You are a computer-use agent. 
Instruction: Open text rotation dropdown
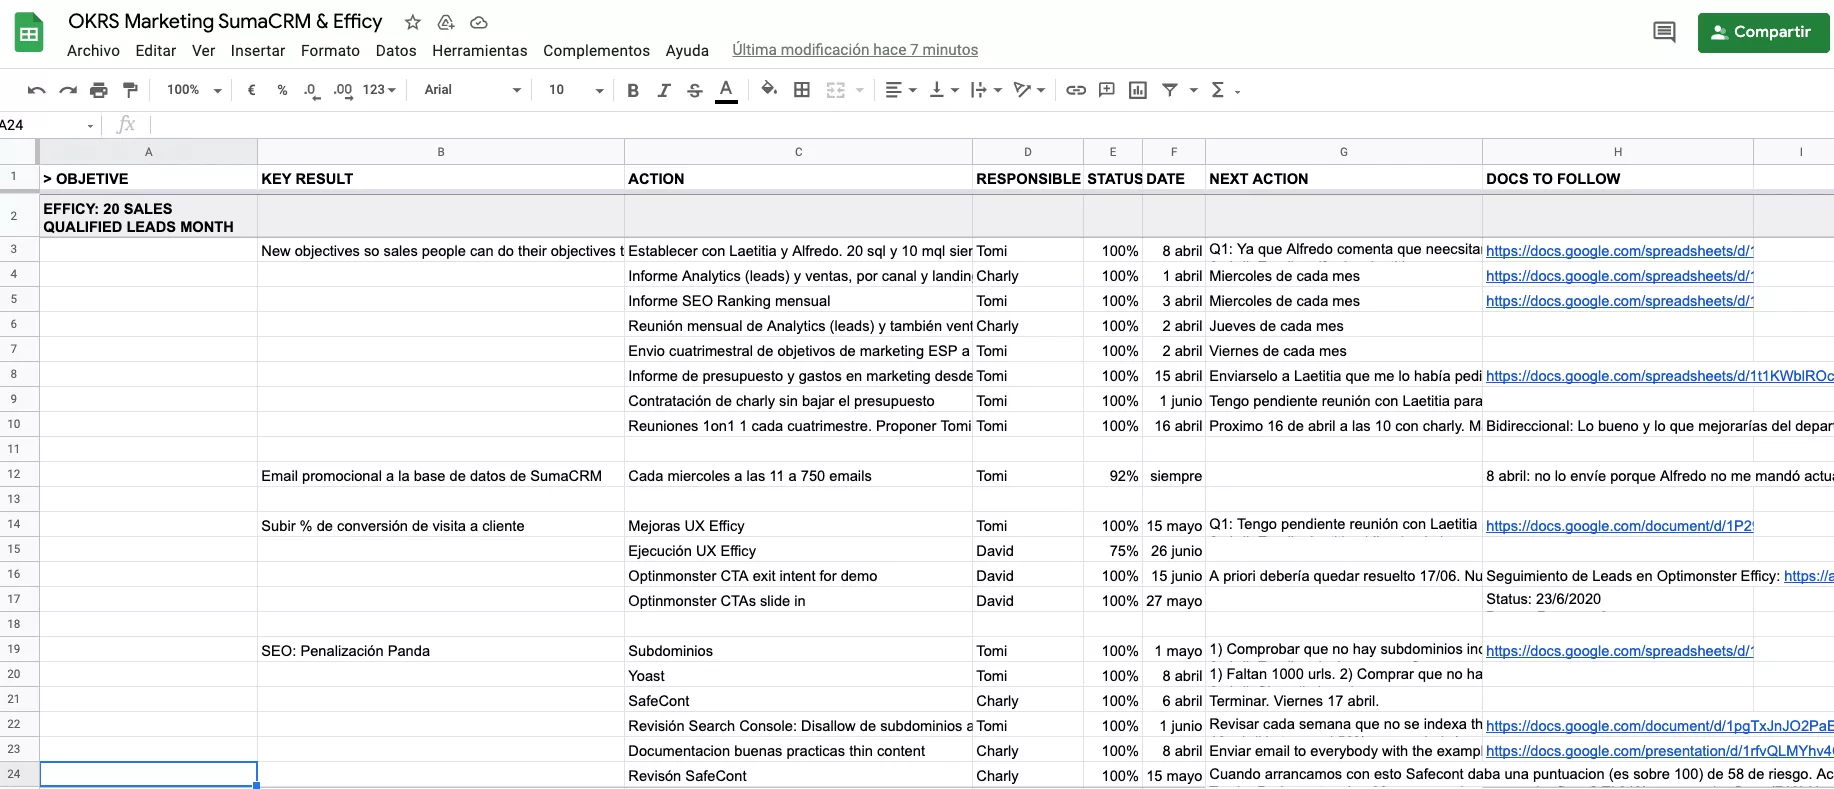tap(1029, 90)
